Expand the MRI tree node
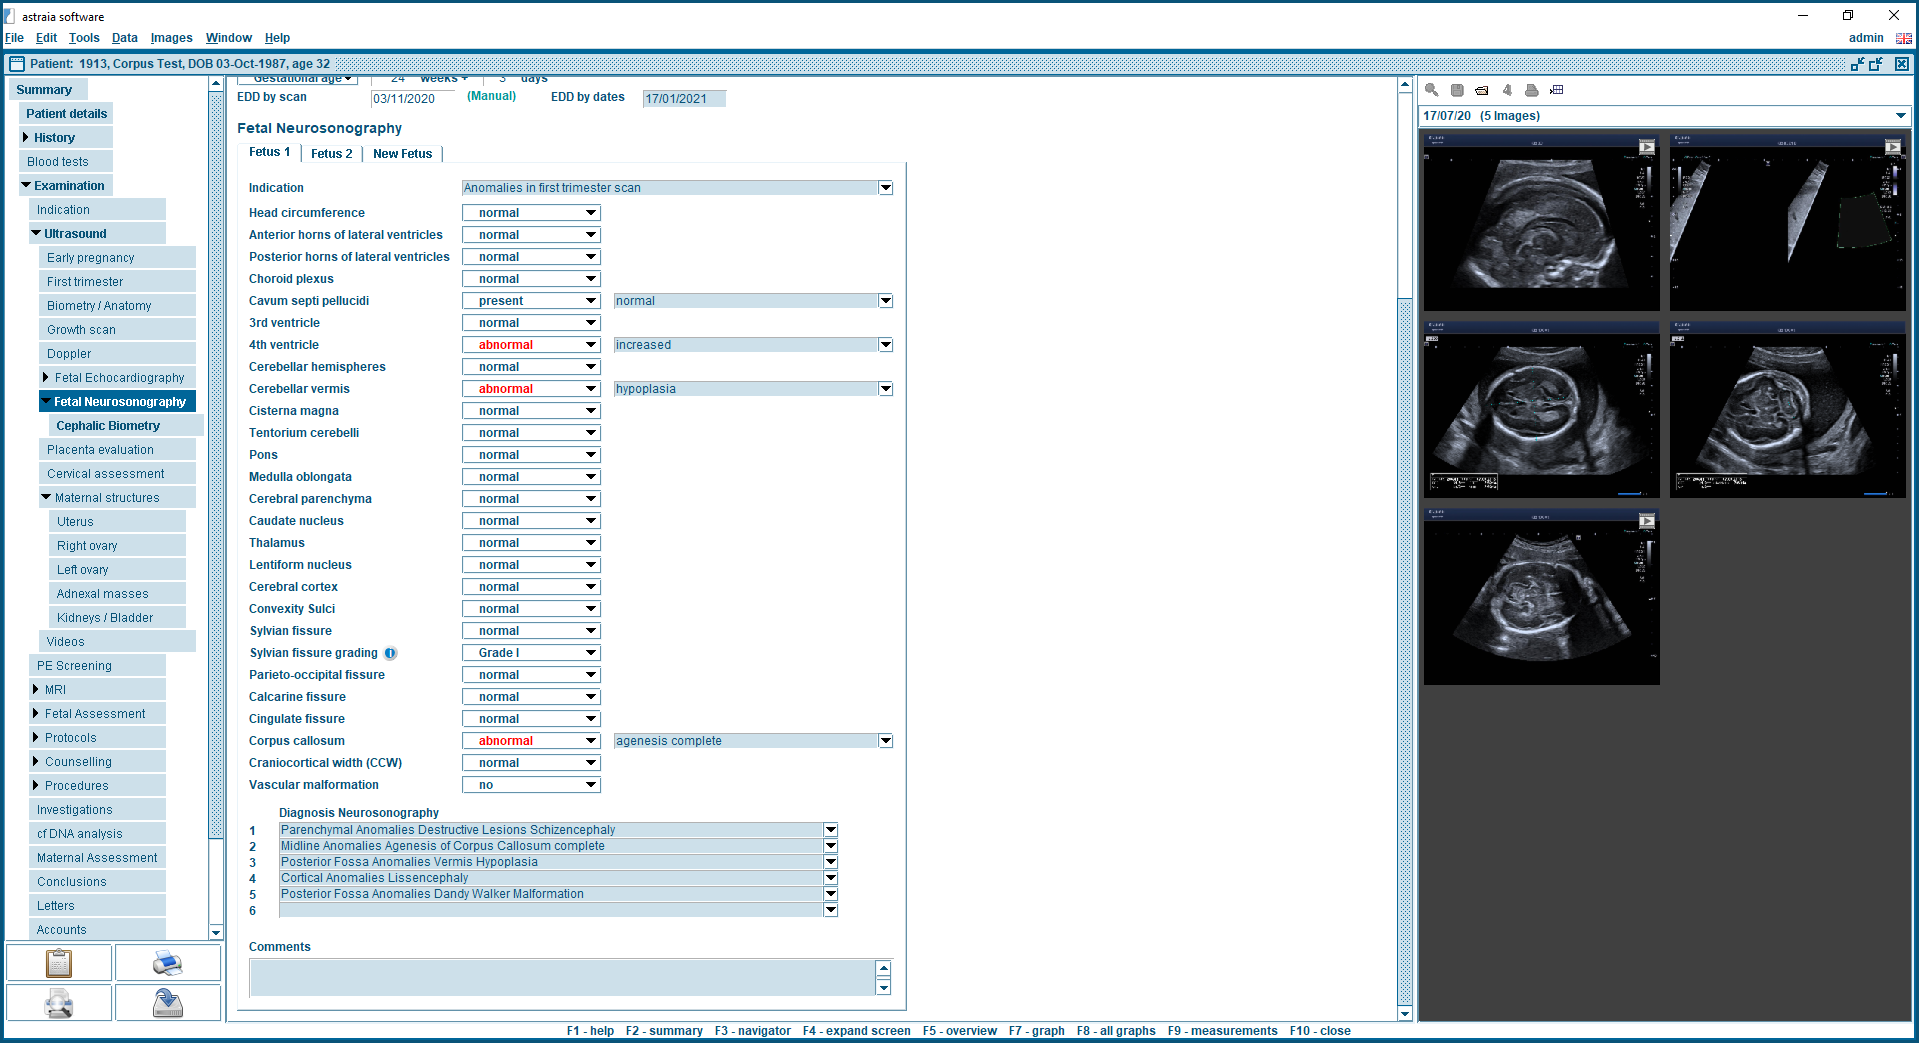This screenshot has height=1043, width=1919. pyautogui.click(x=36, y=689)
